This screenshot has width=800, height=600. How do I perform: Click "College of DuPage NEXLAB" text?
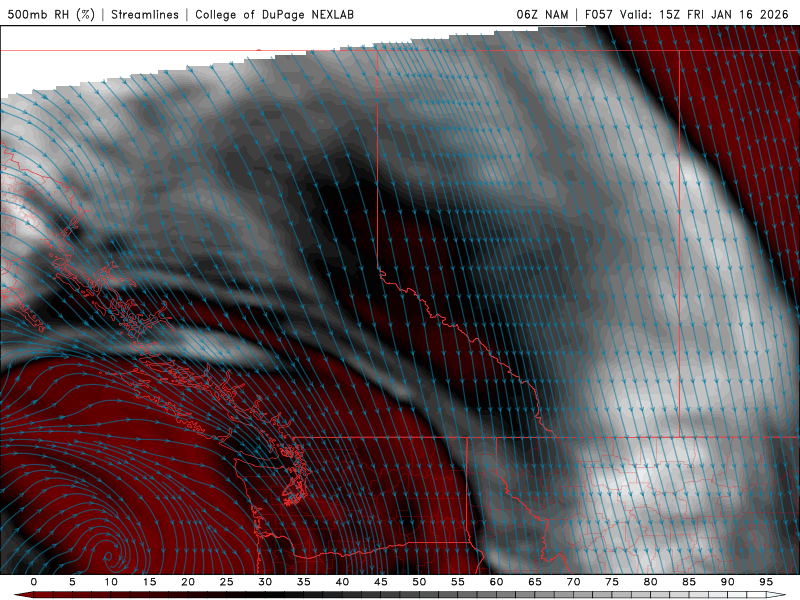coord(274,14)
